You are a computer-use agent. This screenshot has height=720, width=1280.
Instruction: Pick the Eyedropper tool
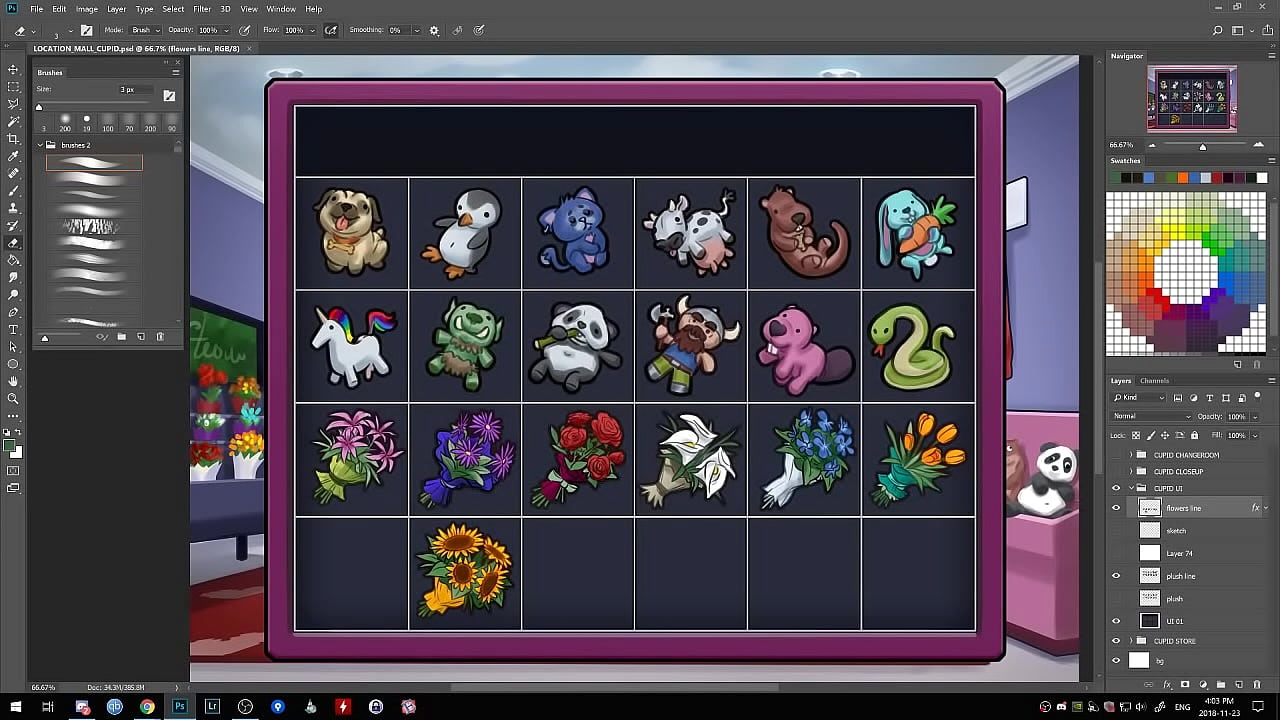pos(14,156)
